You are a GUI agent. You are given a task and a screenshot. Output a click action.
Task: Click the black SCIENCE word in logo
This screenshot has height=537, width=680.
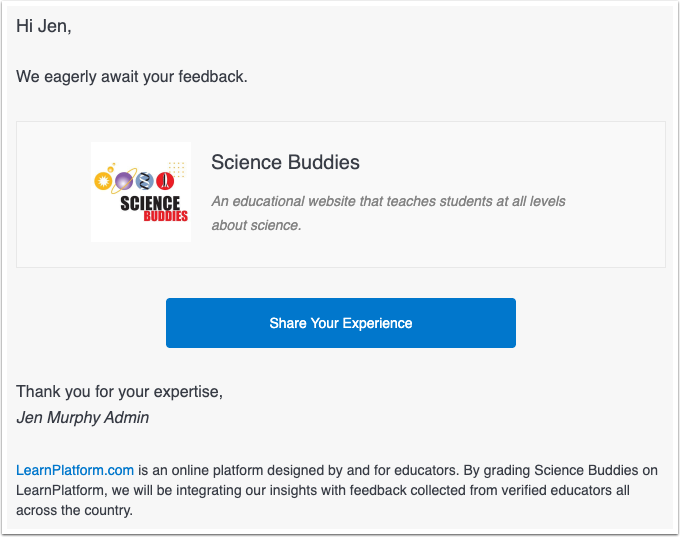(x=150, y=203)
